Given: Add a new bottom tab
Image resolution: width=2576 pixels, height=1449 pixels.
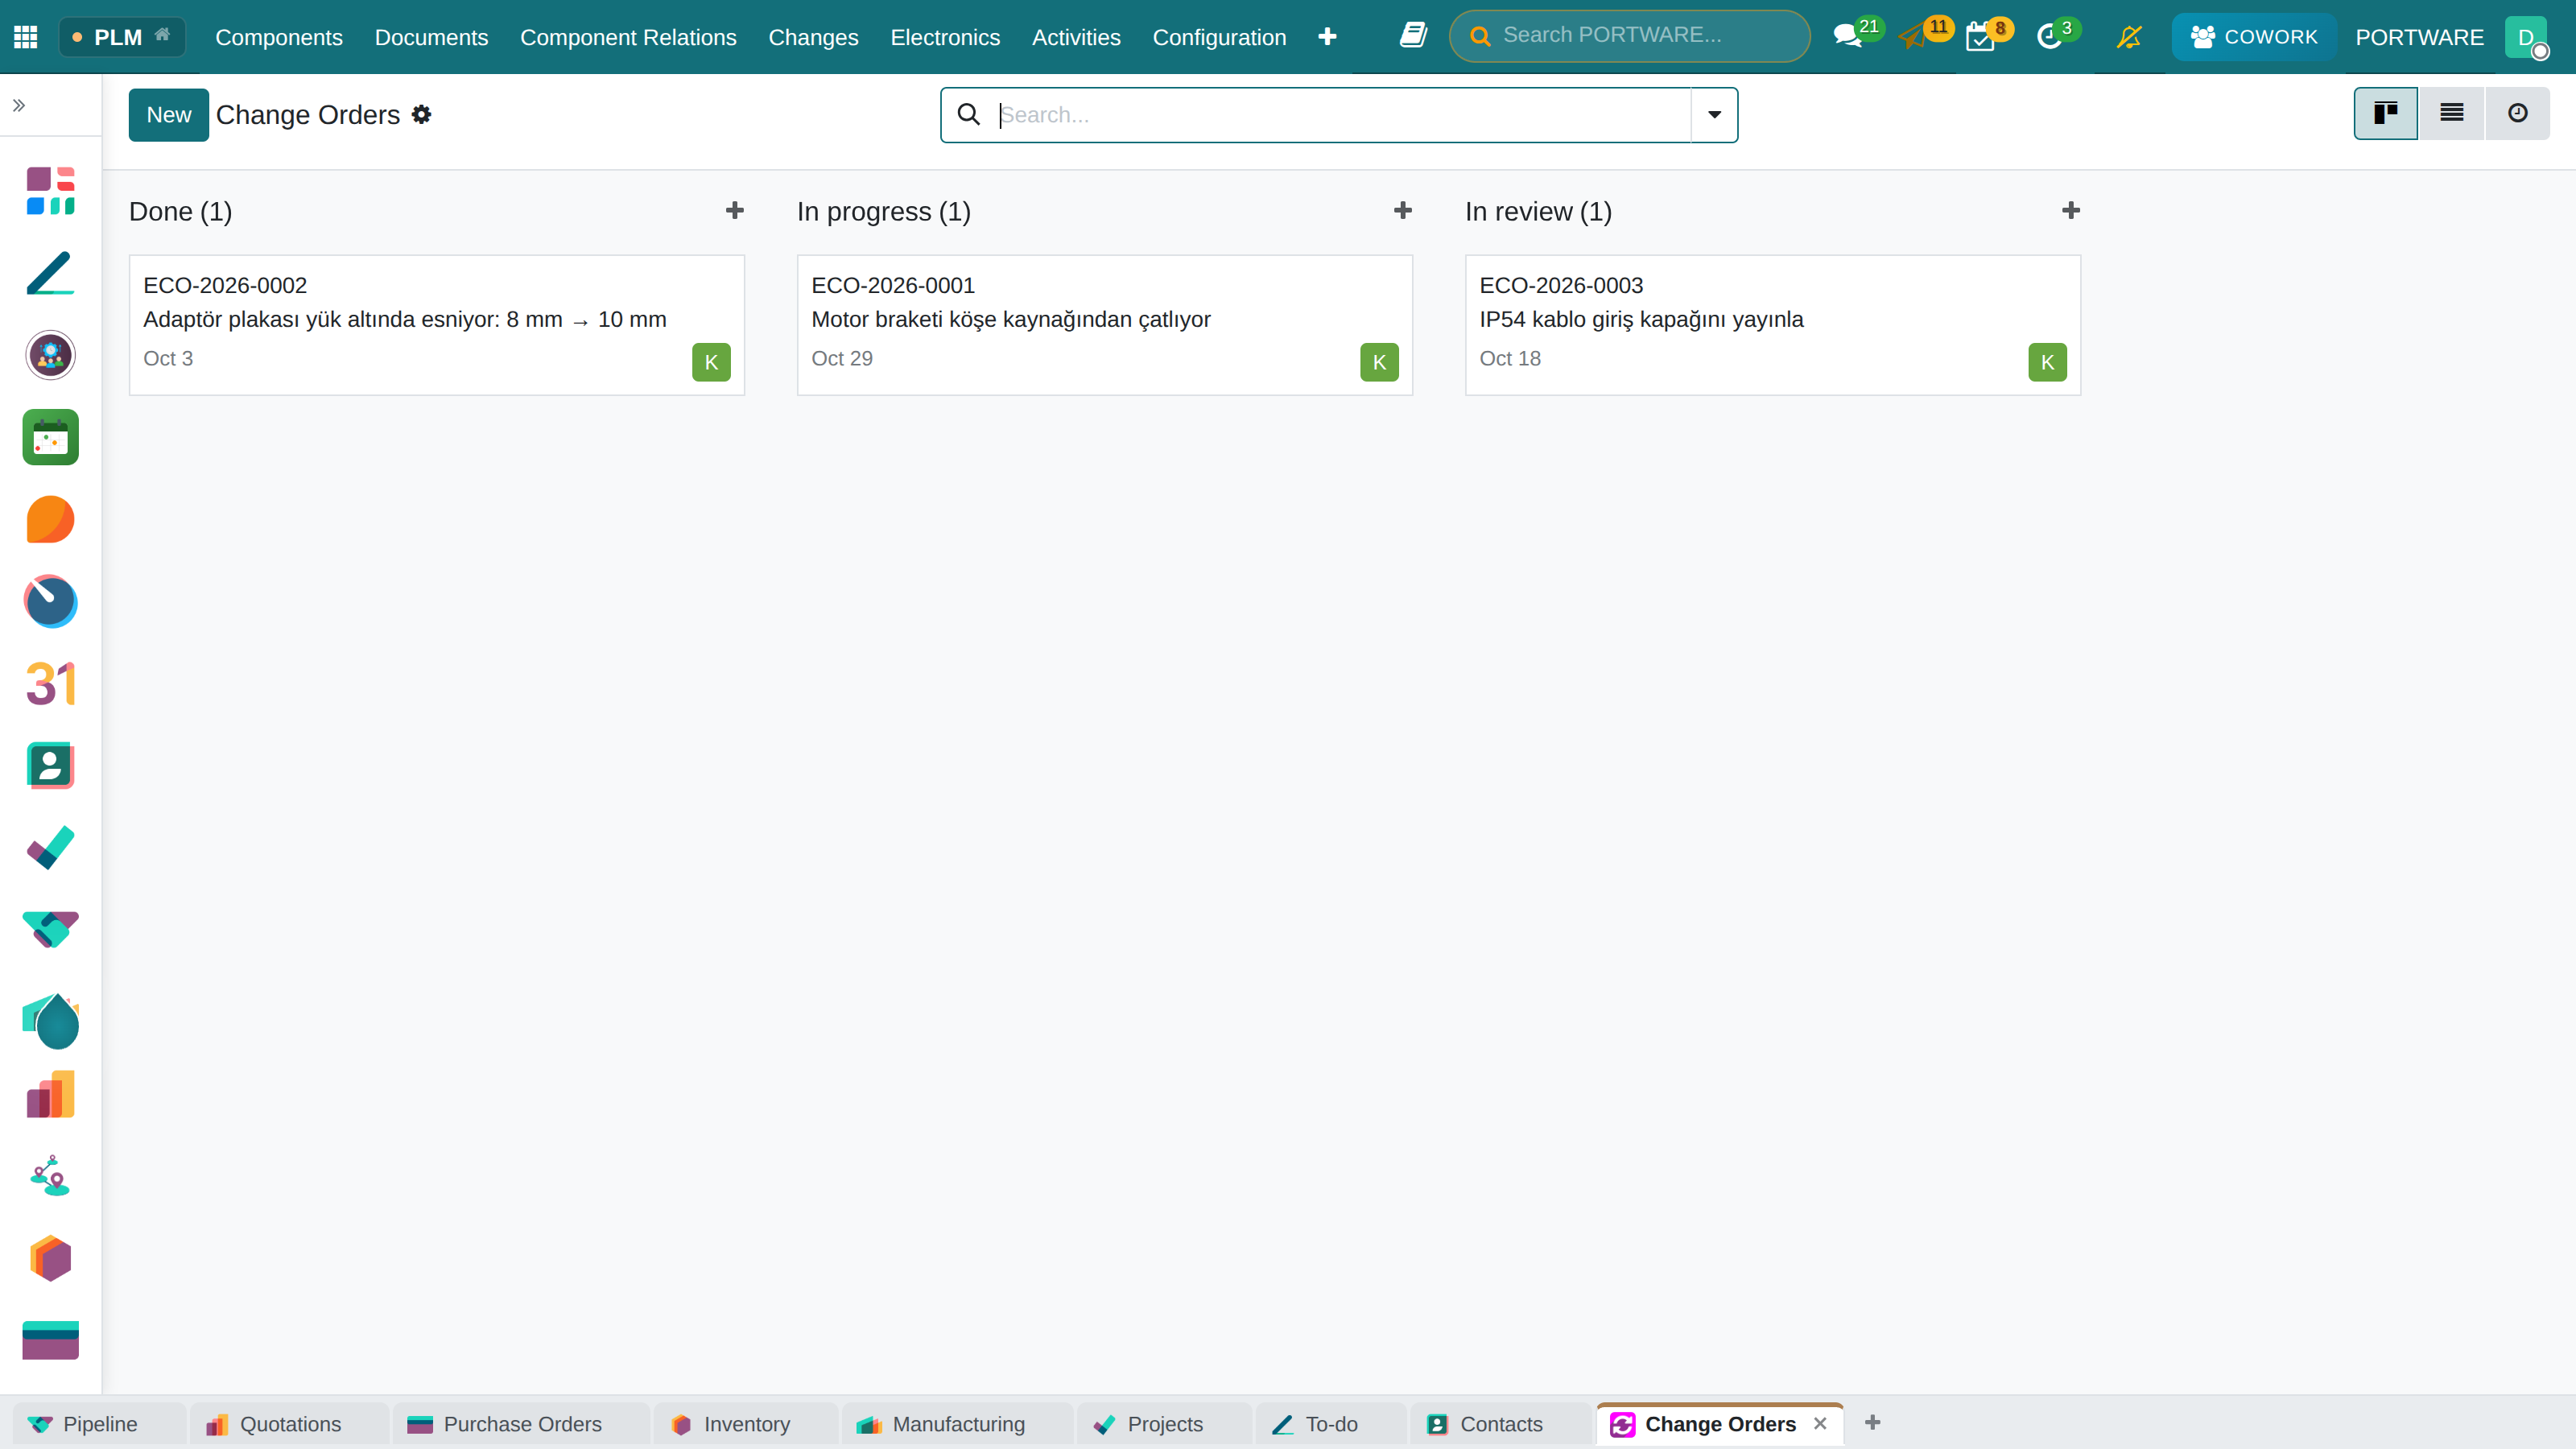Looking at the screenshot, I should pos(1873,1422).
